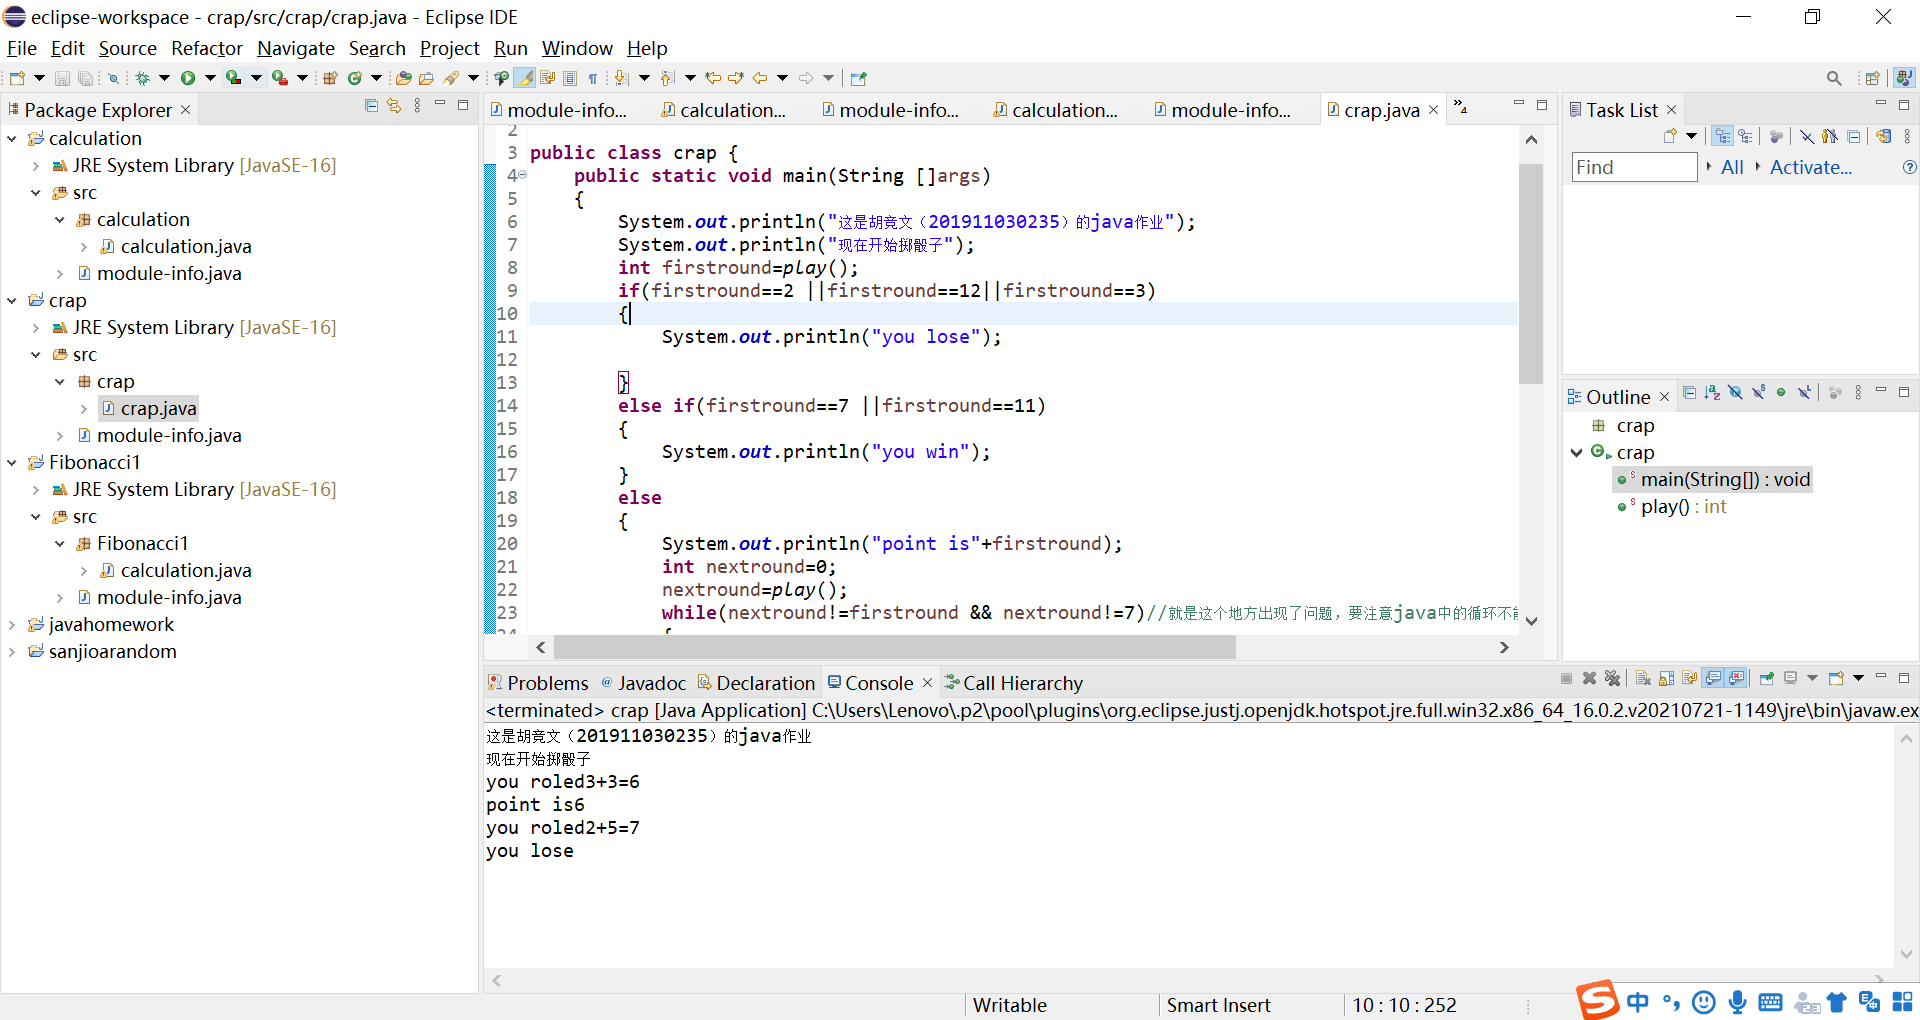This screenshot has height=1020, width=1920.
Task: Collapse crap class in Outline
Action: tap(1577, 452)
